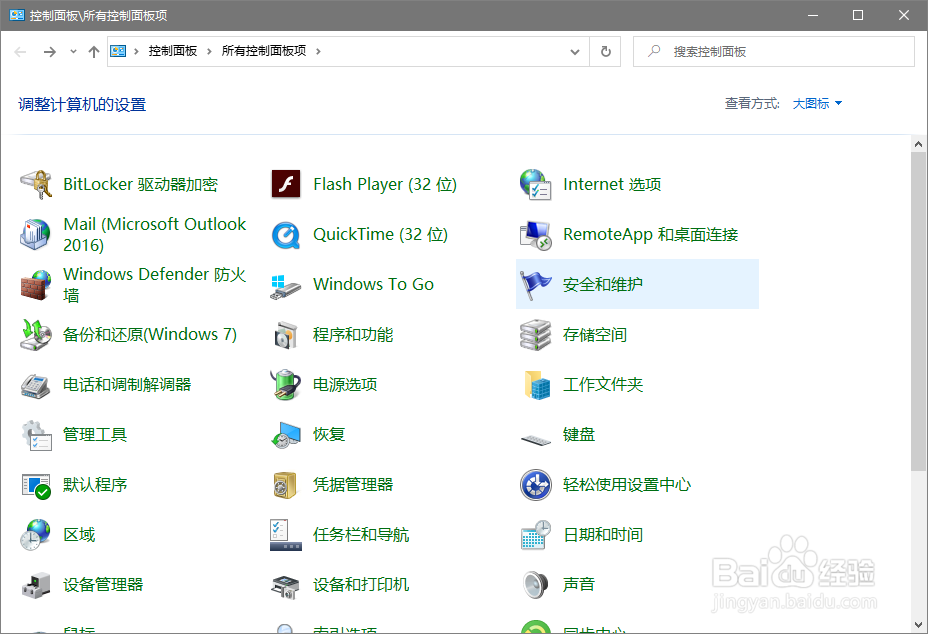This screenshot has width=928, height=634.
Task: Click the 设备管理器 link text
Action: (103, 585)
